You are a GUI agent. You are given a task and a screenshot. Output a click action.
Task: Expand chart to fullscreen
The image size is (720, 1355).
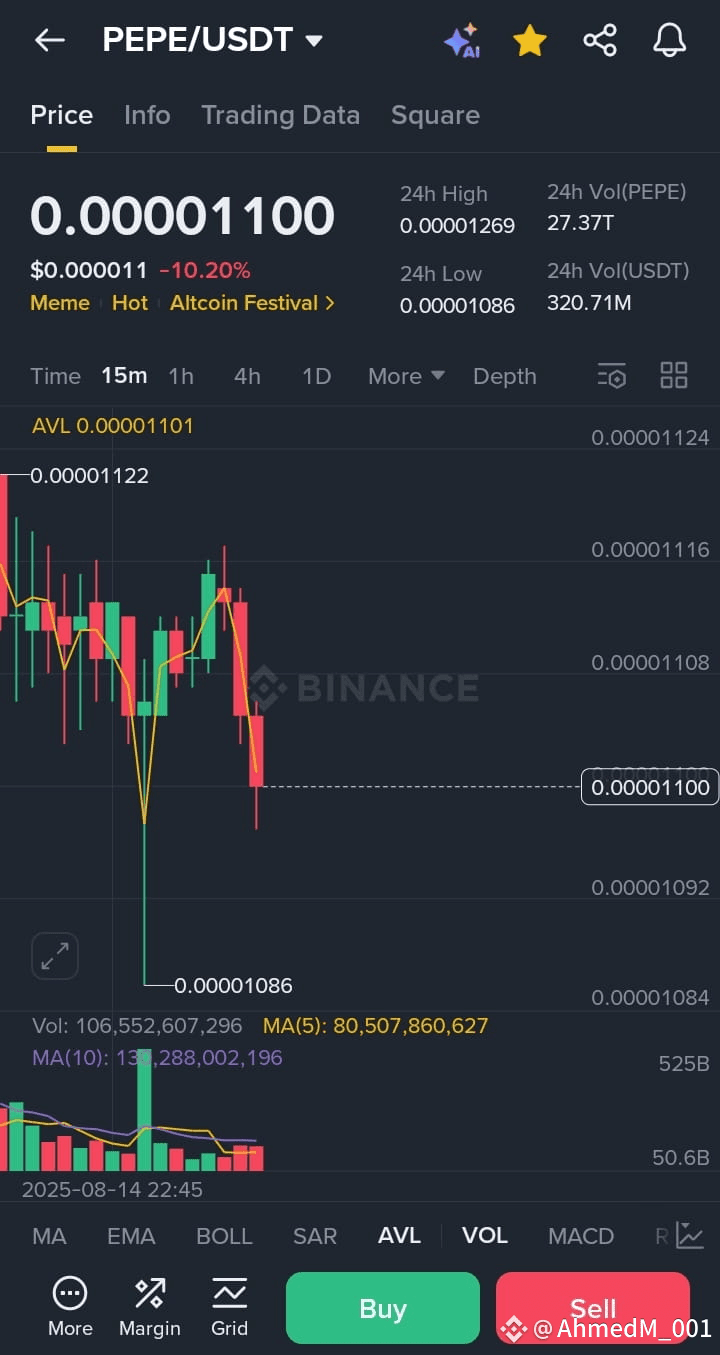pyautogui.click(x=55, y=956)
